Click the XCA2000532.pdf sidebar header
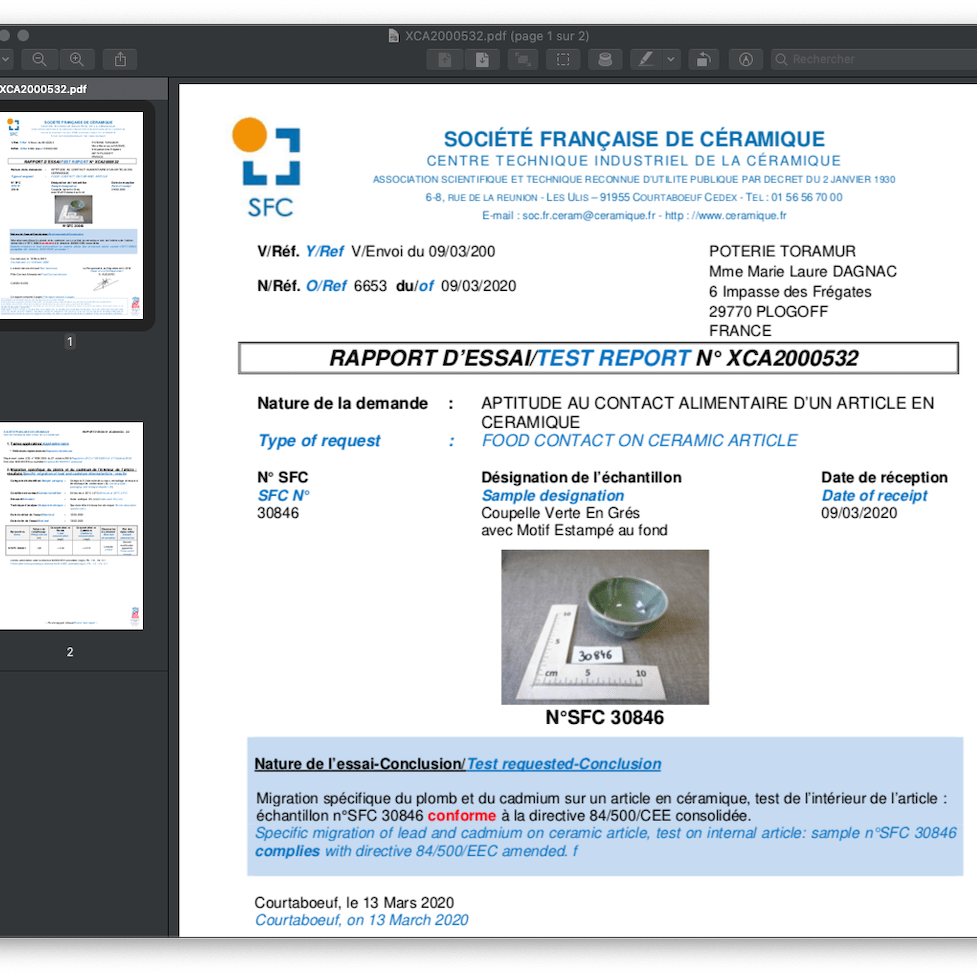Viewport: 977px width, 977px height. coord(43,89)
